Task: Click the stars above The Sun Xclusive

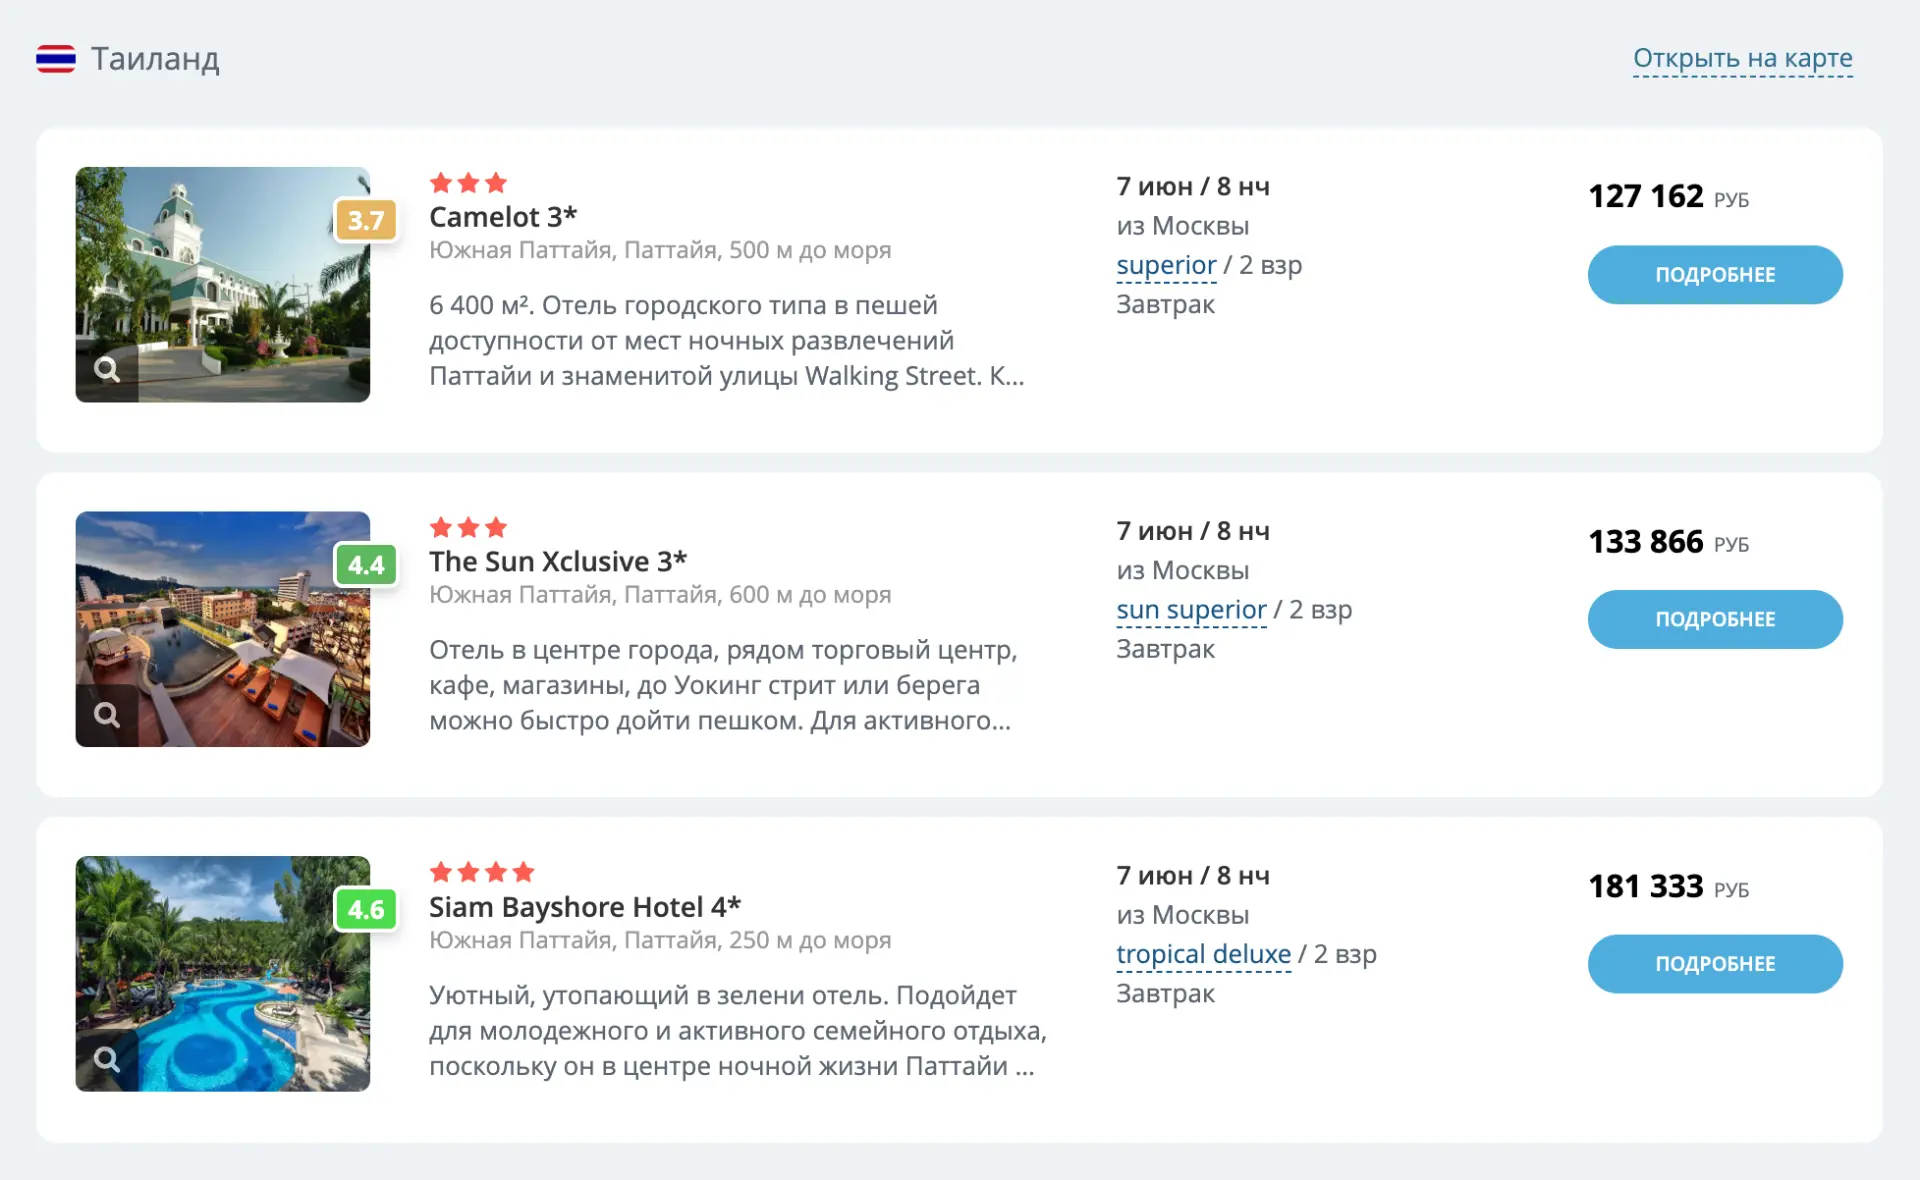Action: (x=468, y=527)
